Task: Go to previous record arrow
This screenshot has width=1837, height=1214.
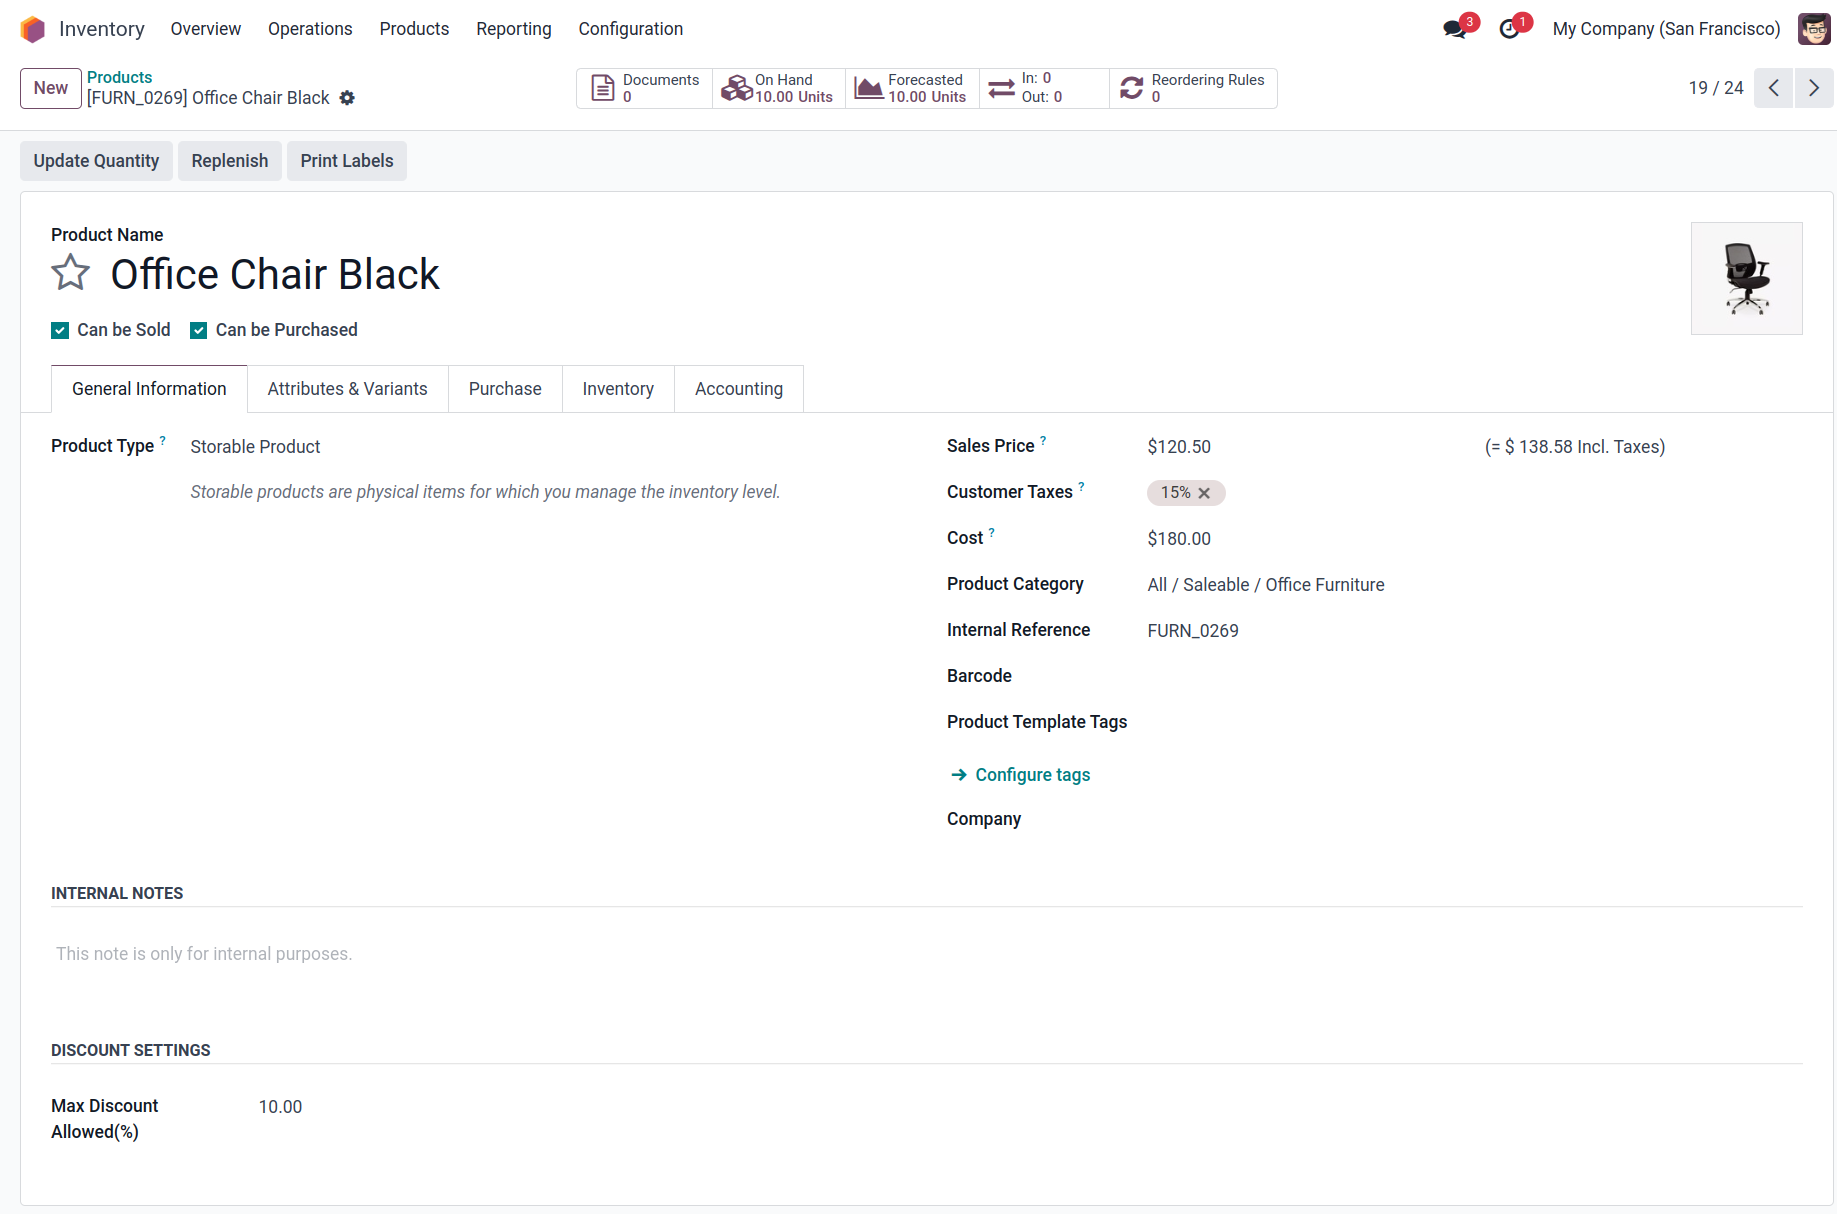Action: click(x=1774, y=88)
